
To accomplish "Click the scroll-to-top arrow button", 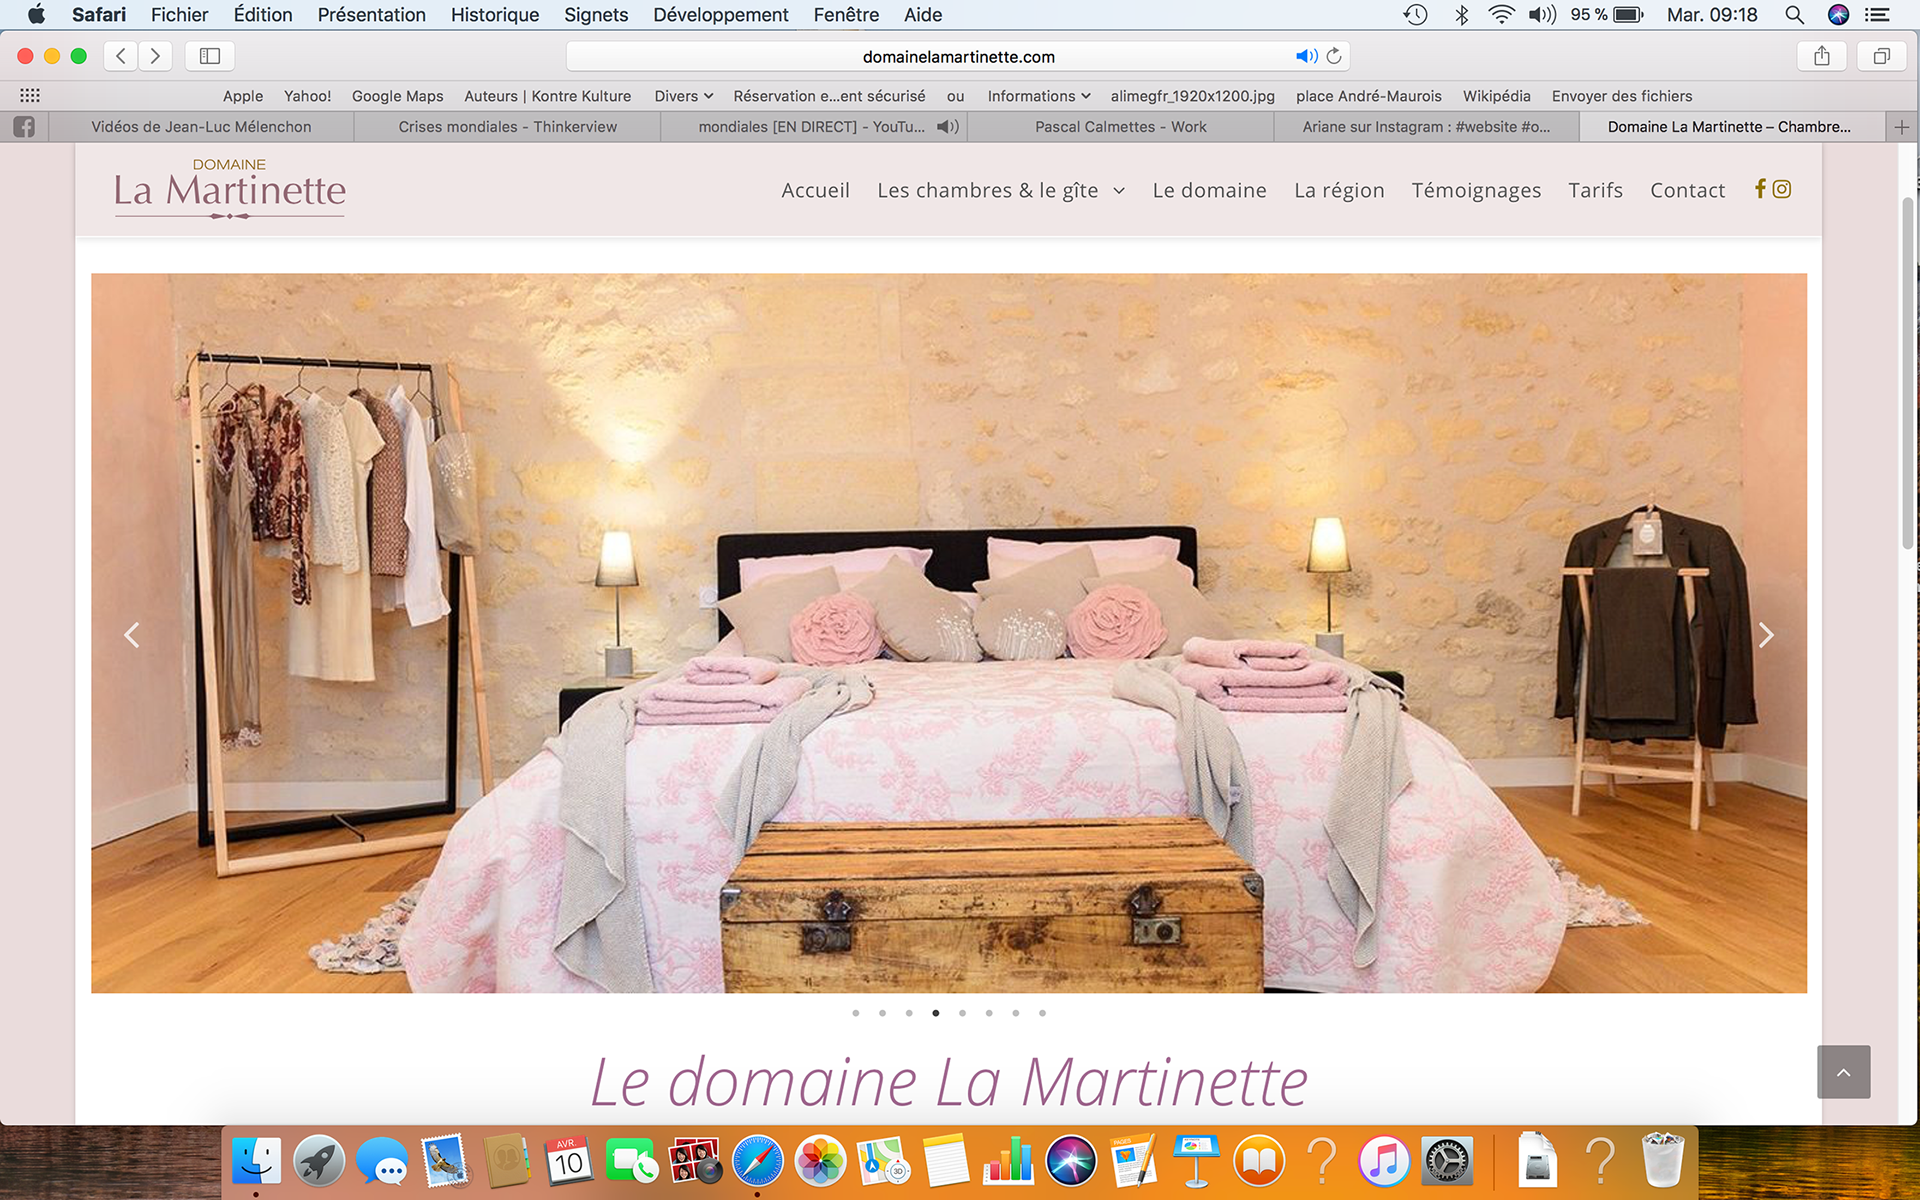I will [1843, 1072].
